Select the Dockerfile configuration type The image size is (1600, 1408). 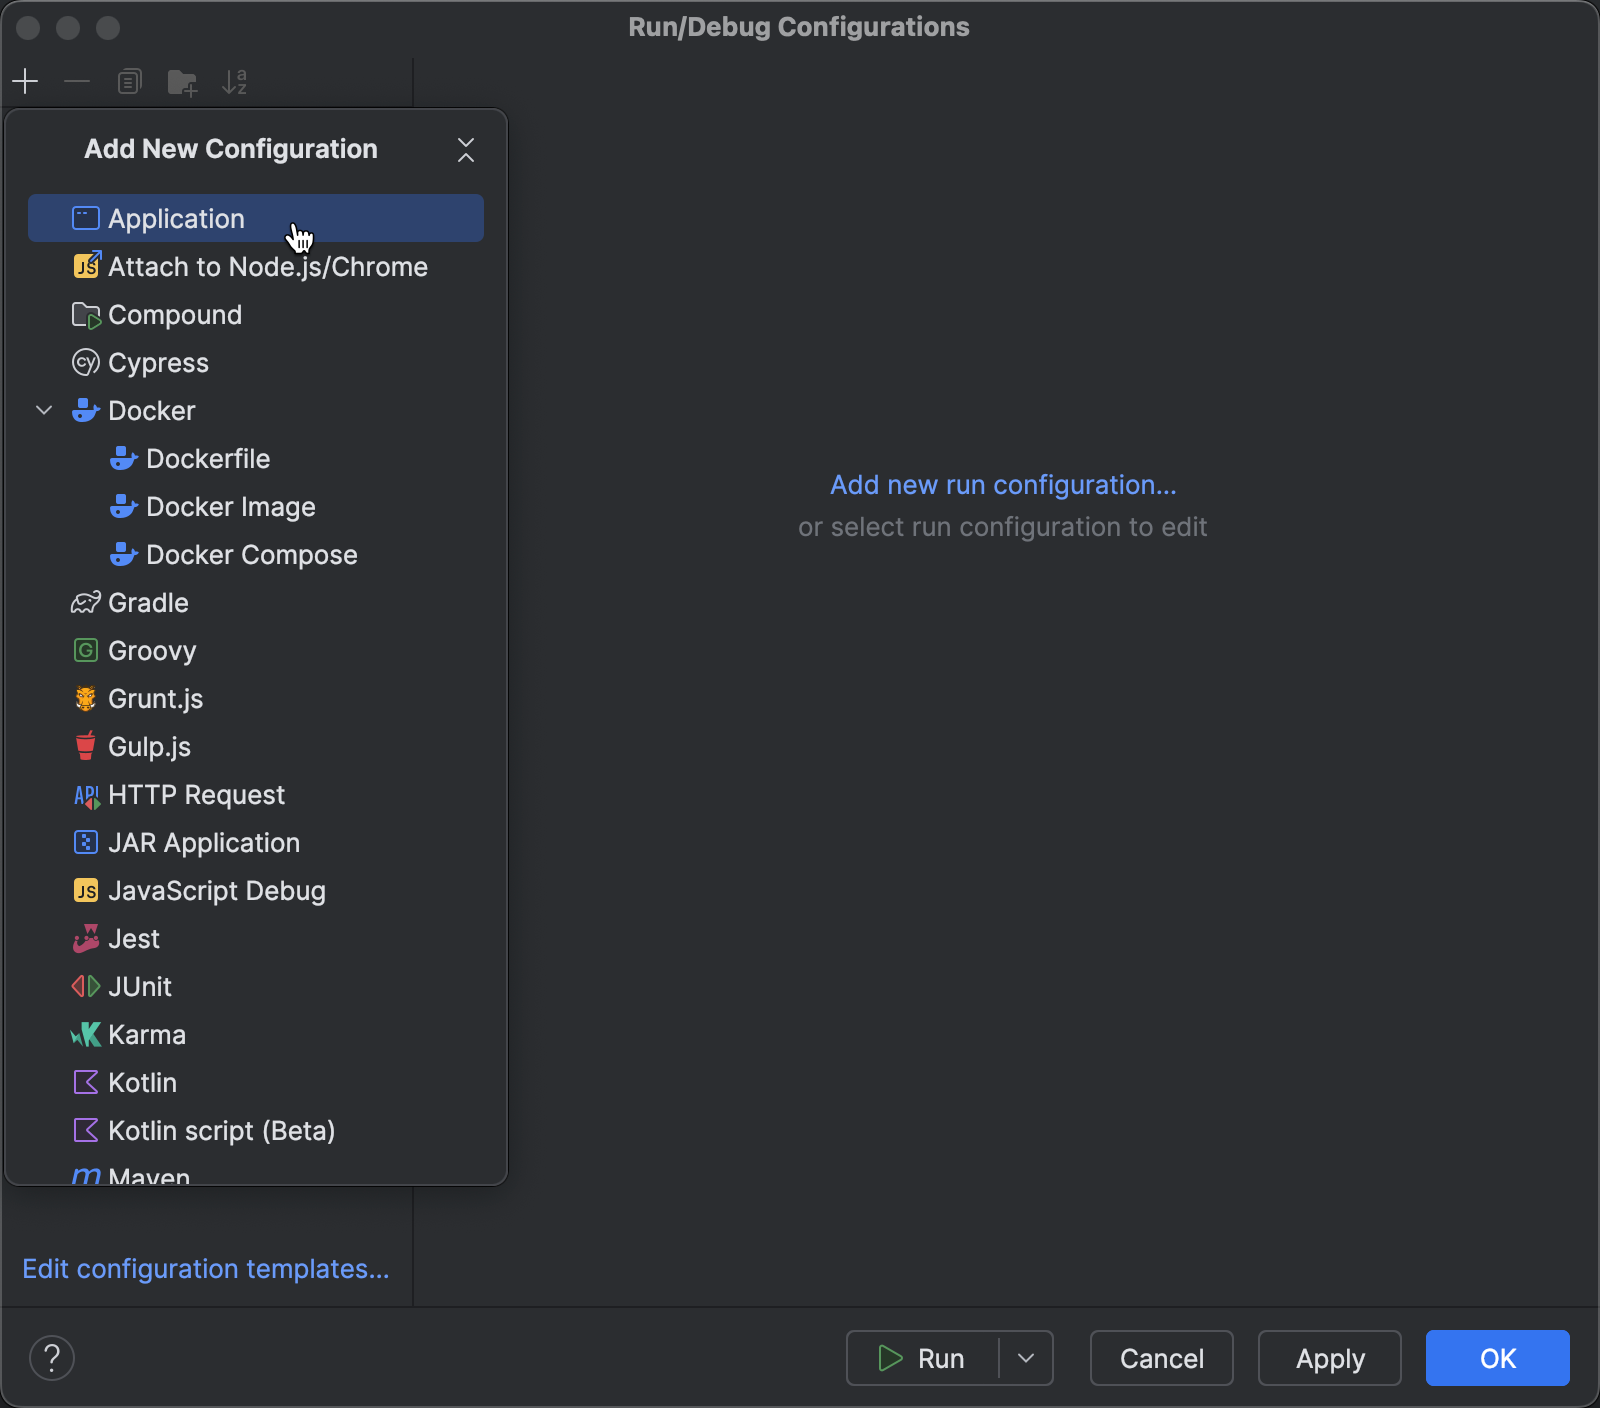208,458
